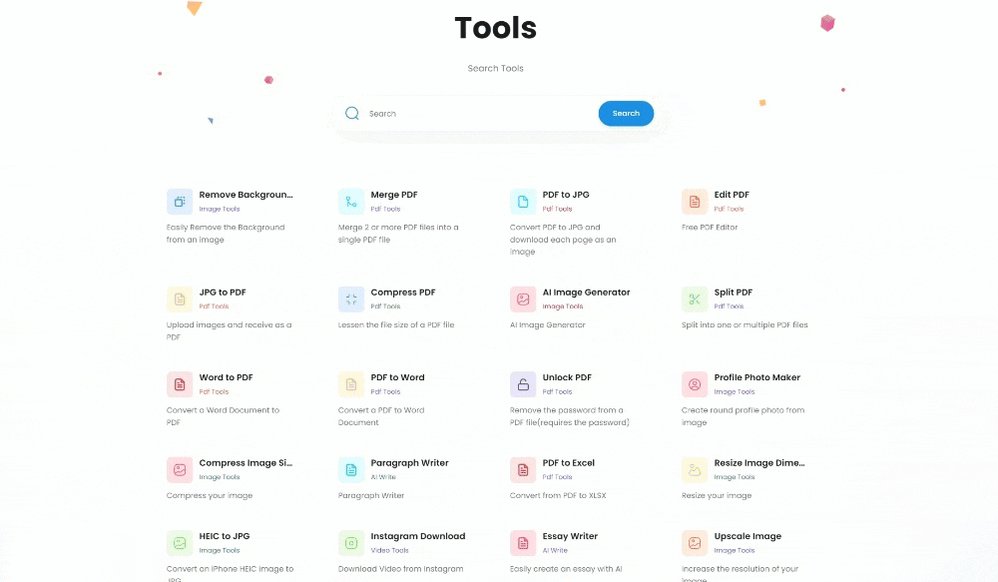Image resolution: width=998 pixels, height=582 pixels.
Task: Click 'Merge 2 or more PDF files' description
Action: point(398,233)
